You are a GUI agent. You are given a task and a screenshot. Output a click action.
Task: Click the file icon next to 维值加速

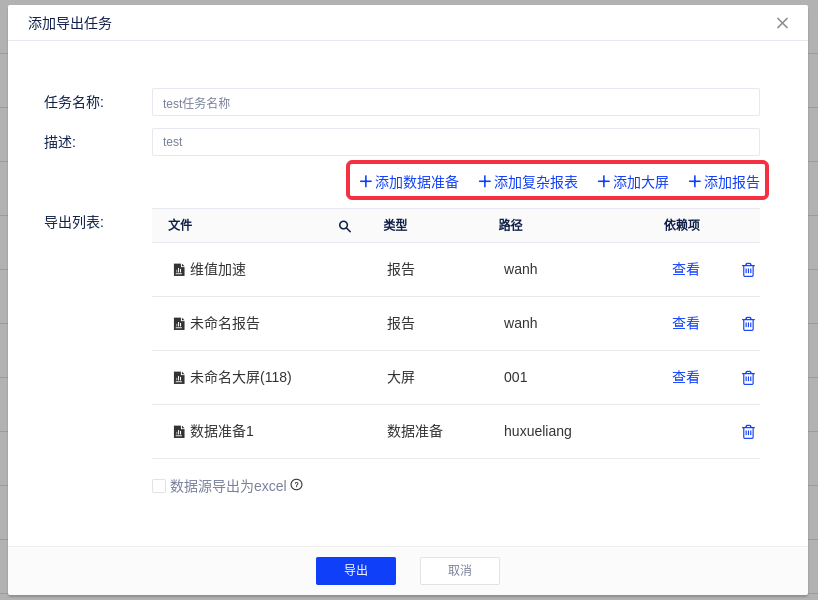click(x=179, y=270)
